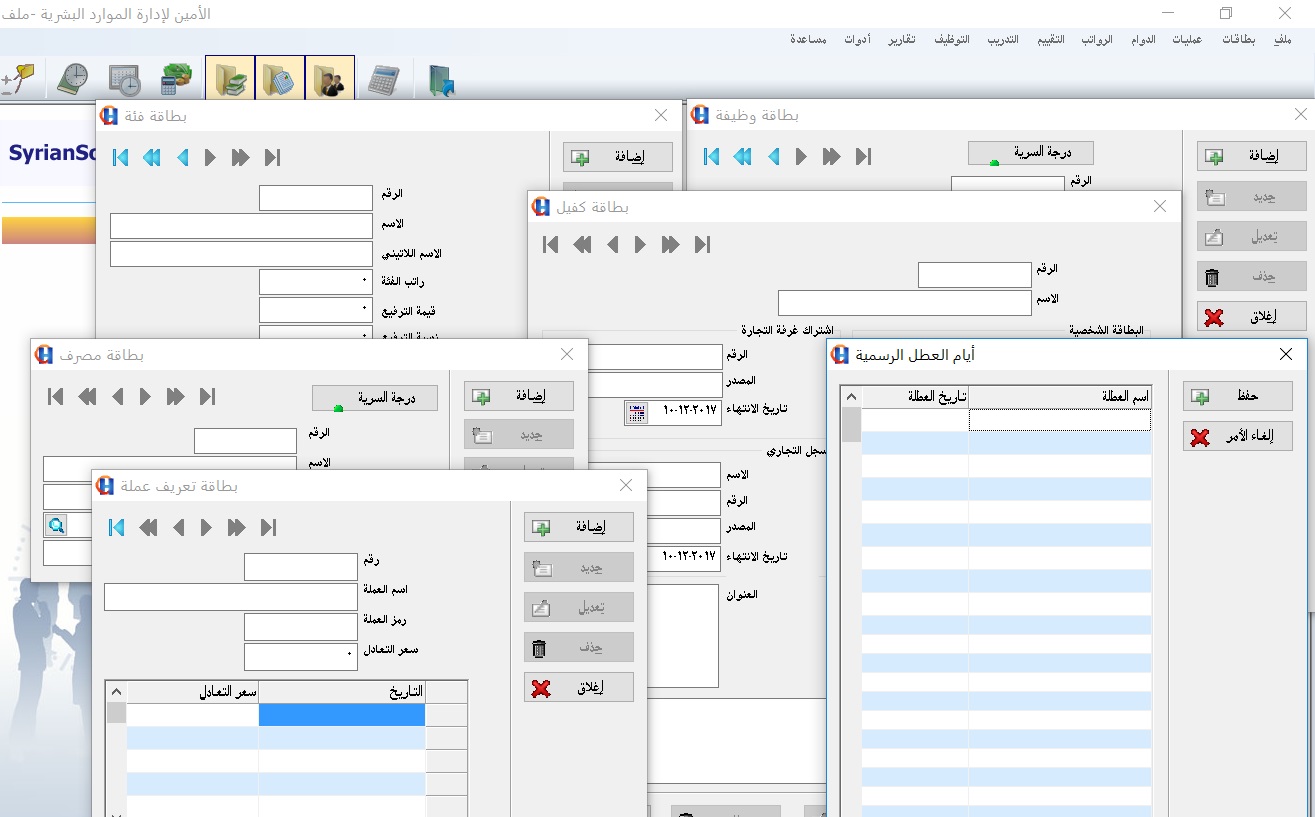This screenshot has height=817, width=1315.
Task: Click the اسم العملة input field
Action: coord(231,597)
